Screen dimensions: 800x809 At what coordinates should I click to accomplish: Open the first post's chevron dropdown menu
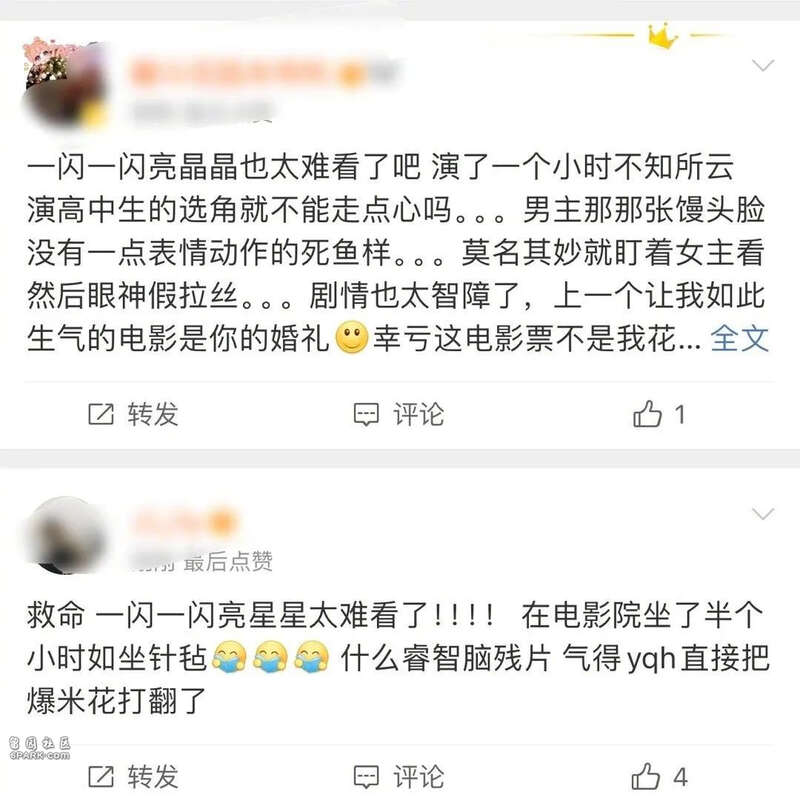point(763,65)
